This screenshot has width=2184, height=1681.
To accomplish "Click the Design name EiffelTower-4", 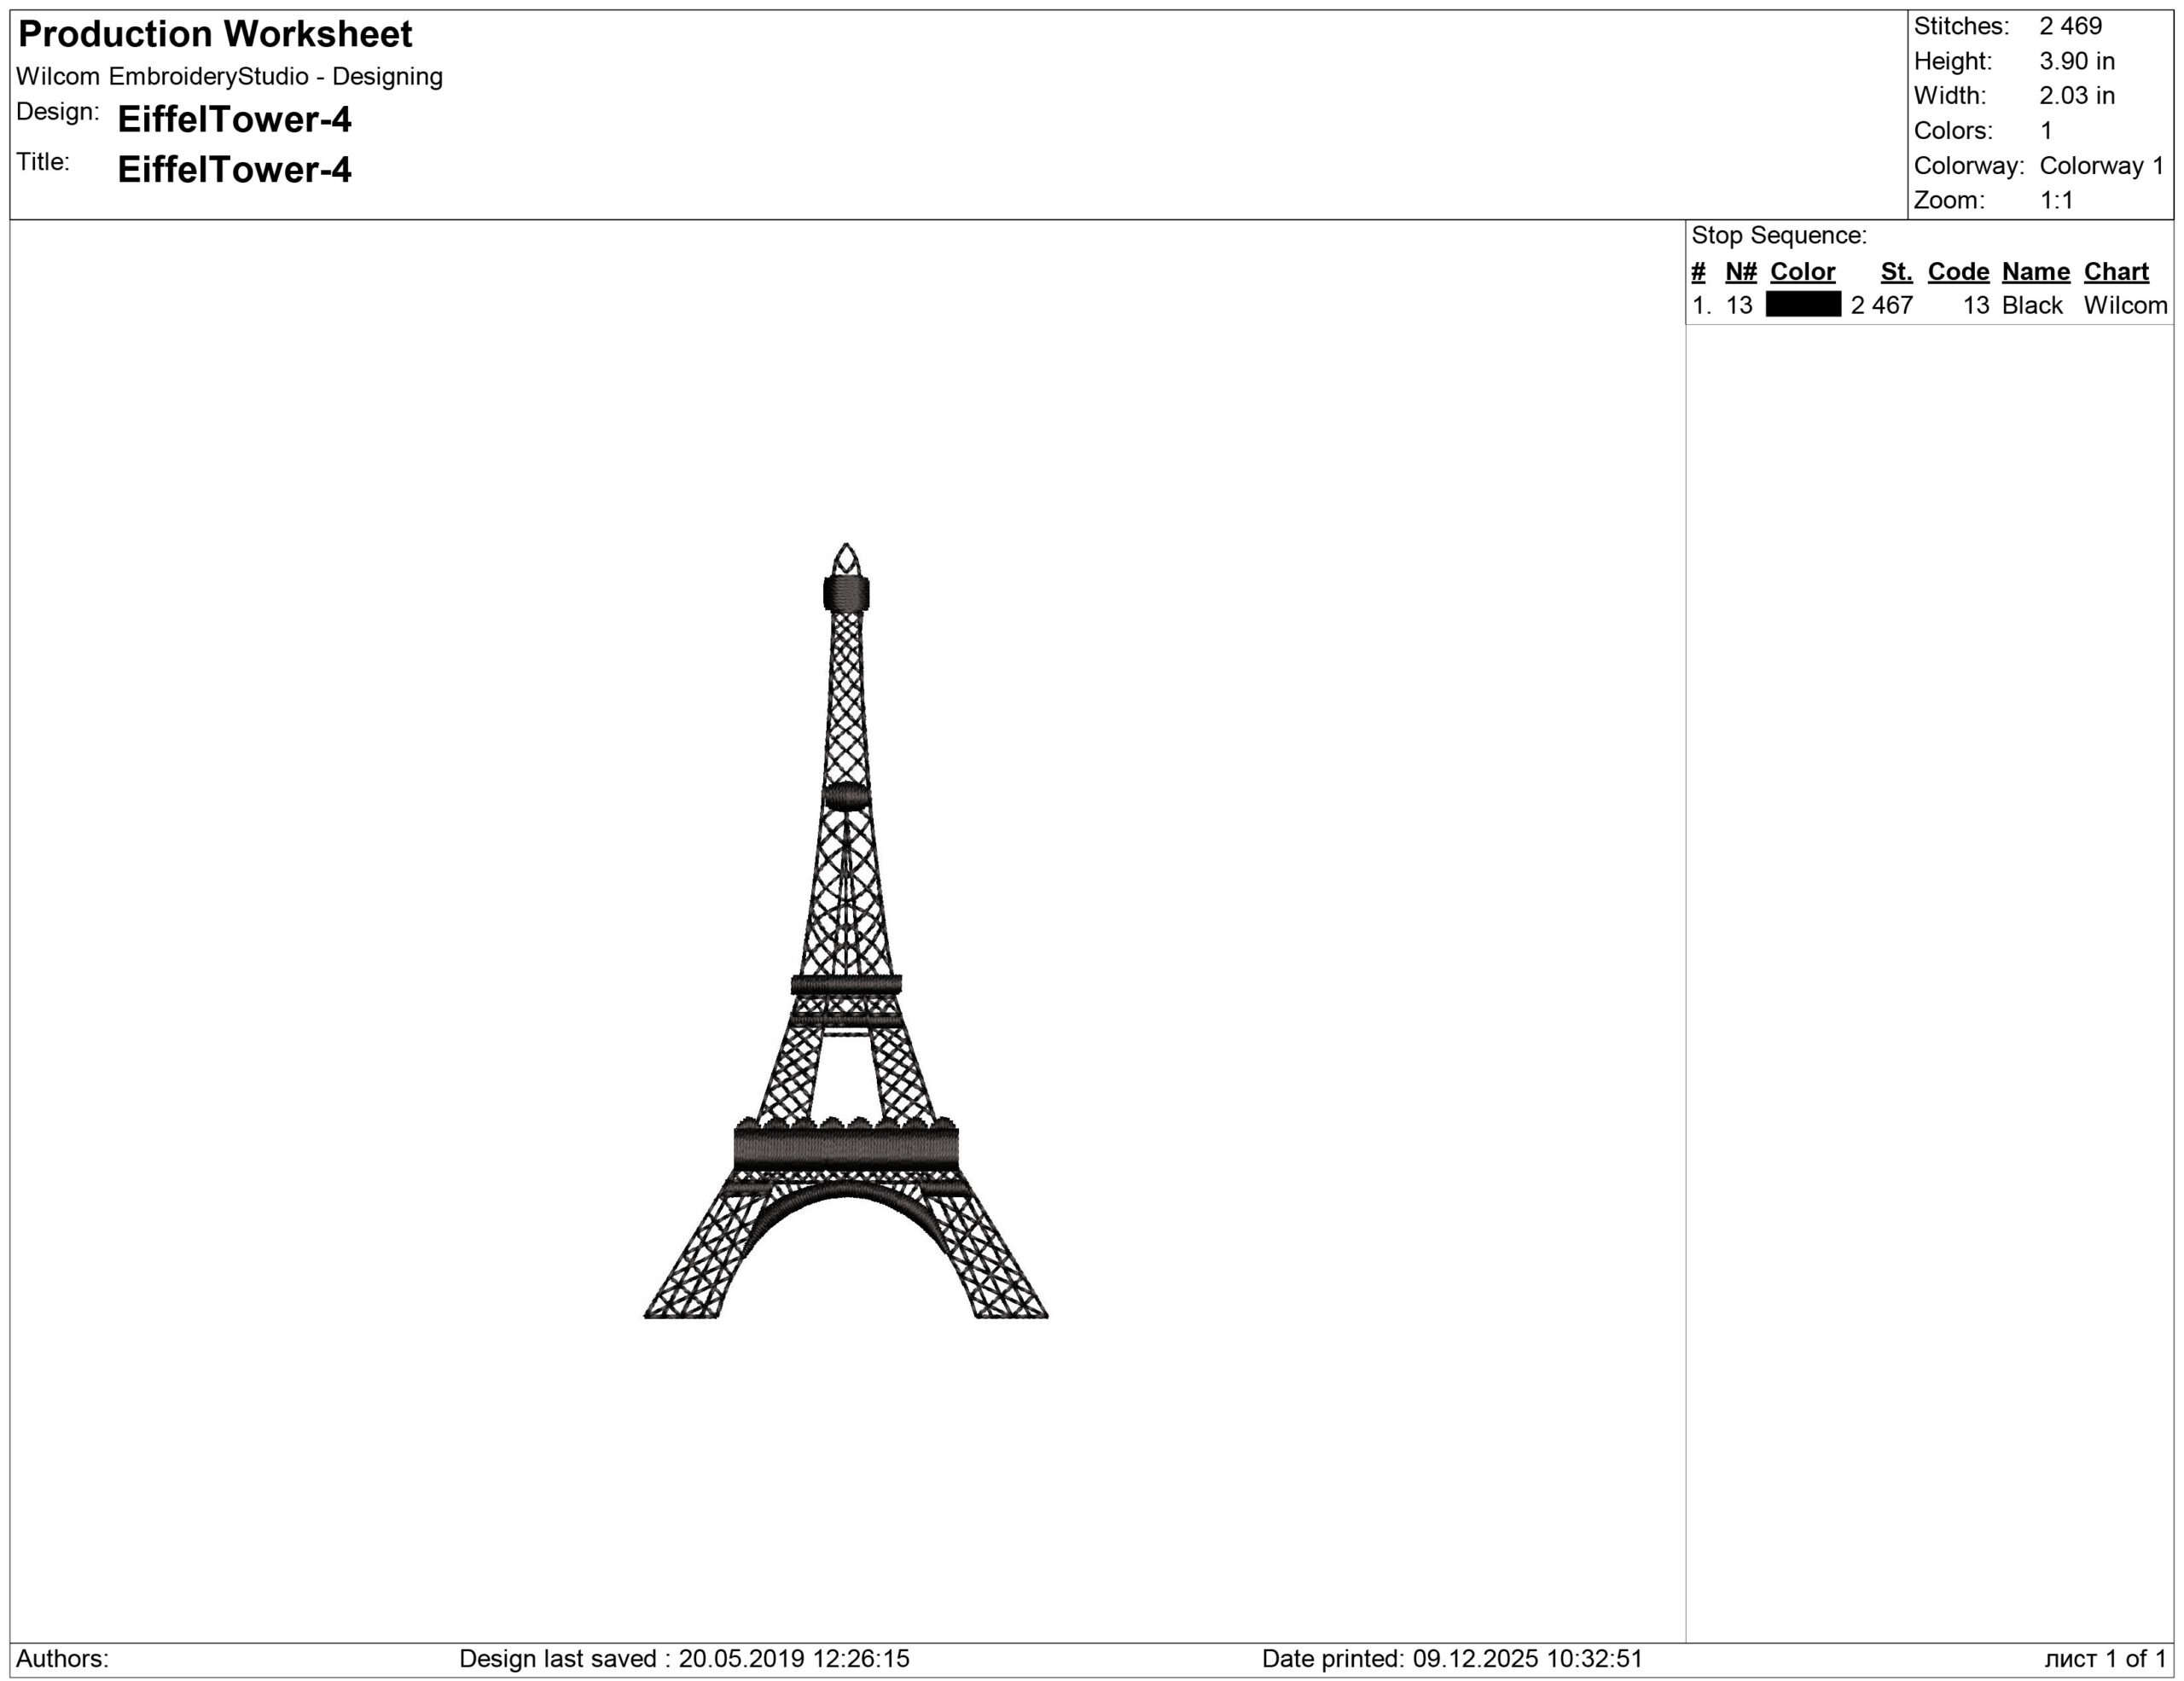I will [x=234, y=120].
